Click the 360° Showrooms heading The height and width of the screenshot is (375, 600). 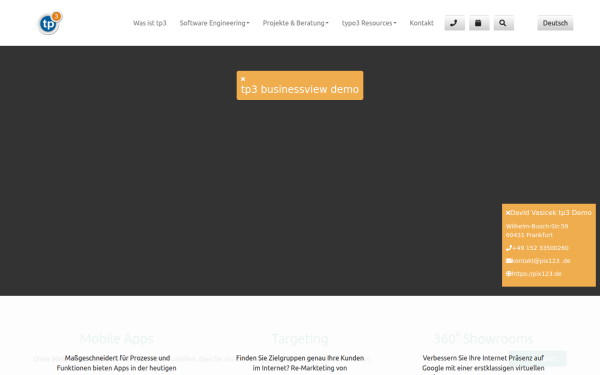483,339
